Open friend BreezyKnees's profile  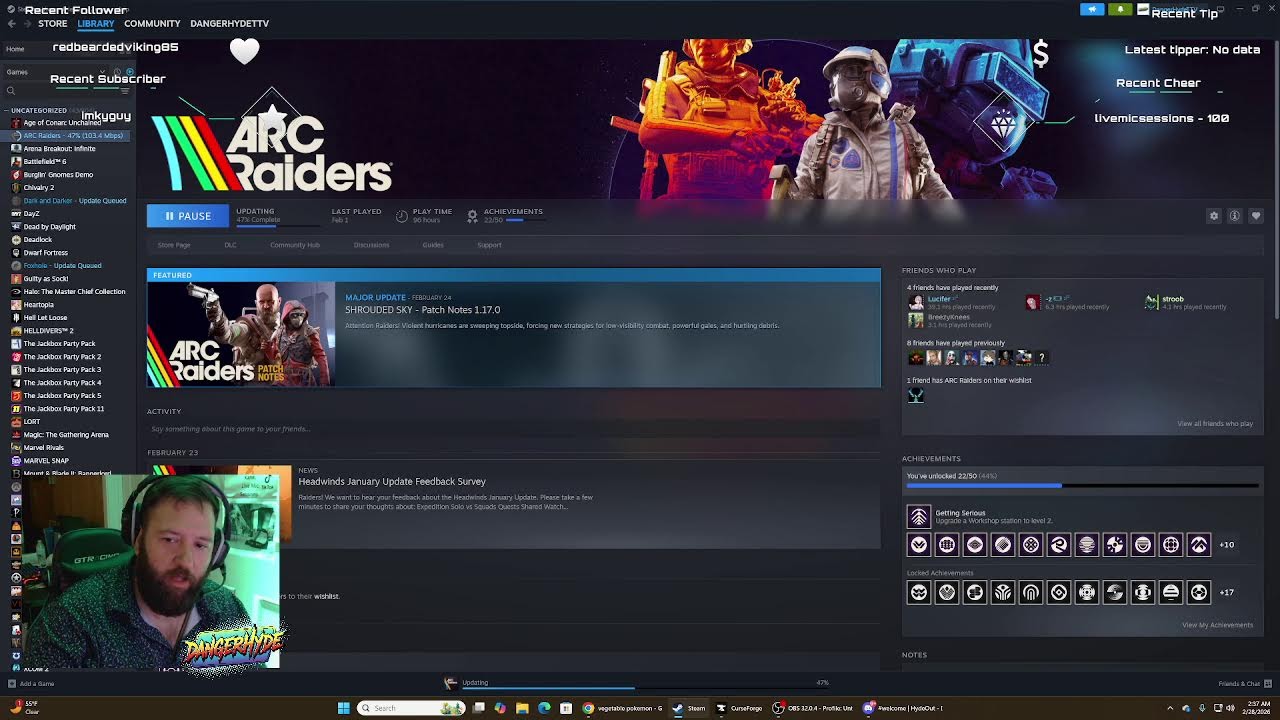pyautogui.click(x=948, y=317)
